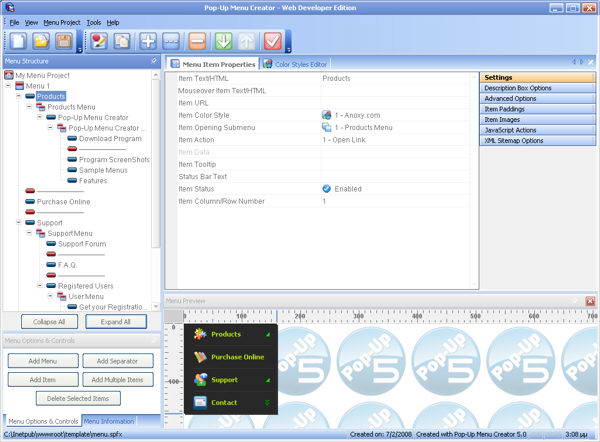
Task: Collapse the Support Menu tree node
Action: tap(29, 233)
